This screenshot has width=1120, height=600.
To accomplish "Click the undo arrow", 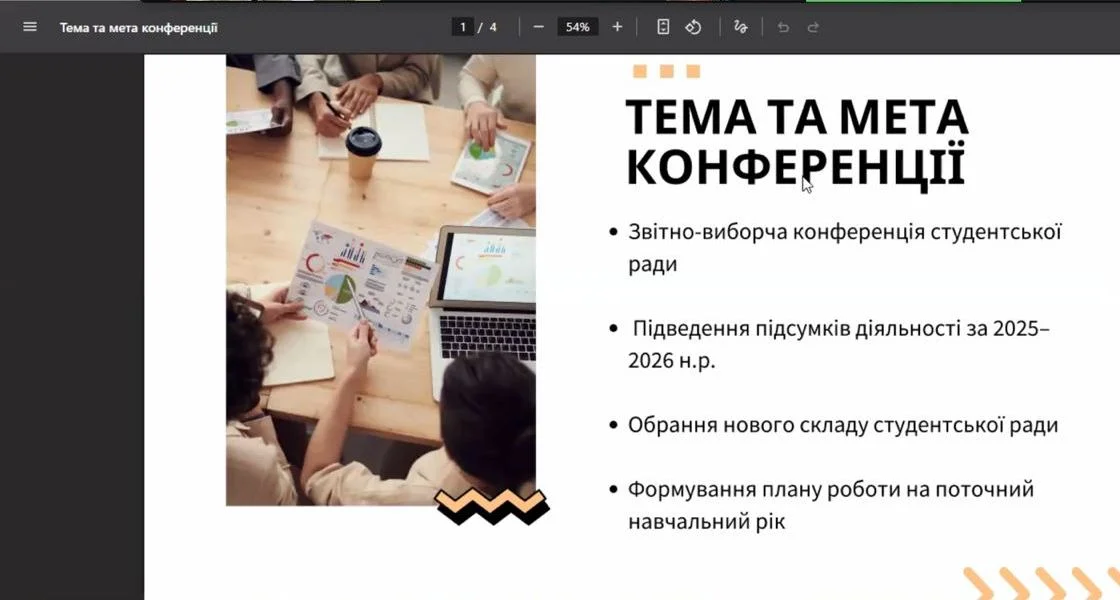I will (783, 27).
